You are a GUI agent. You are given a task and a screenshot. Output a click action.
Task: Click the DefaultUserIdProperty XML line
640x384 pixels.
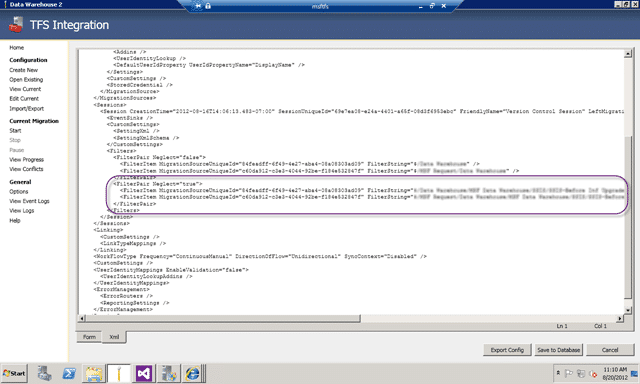(209, 65)
